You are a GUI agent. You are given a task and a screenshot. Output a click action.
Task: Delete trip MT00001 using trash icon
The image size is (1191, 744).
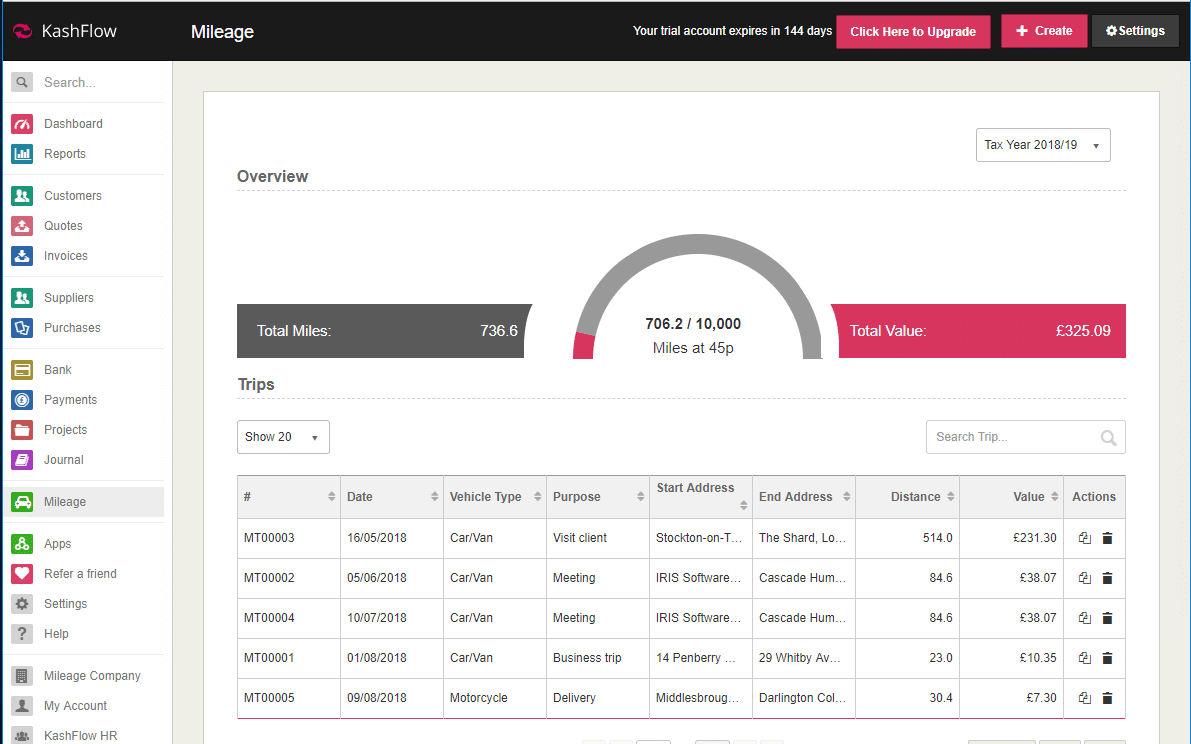pyautogui.click(x=1107, y=658)
